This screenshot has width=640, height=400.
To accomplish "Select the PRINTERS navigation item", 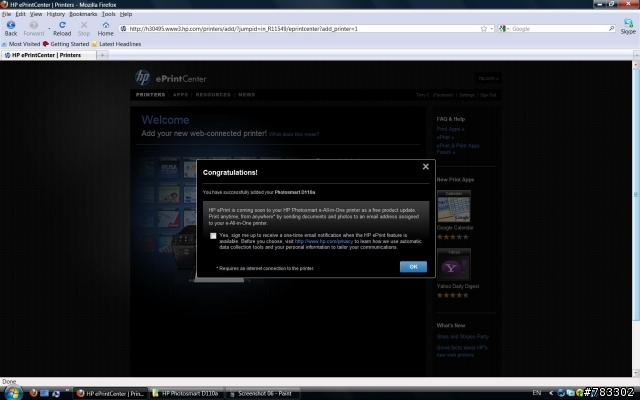I will (150, 95).
